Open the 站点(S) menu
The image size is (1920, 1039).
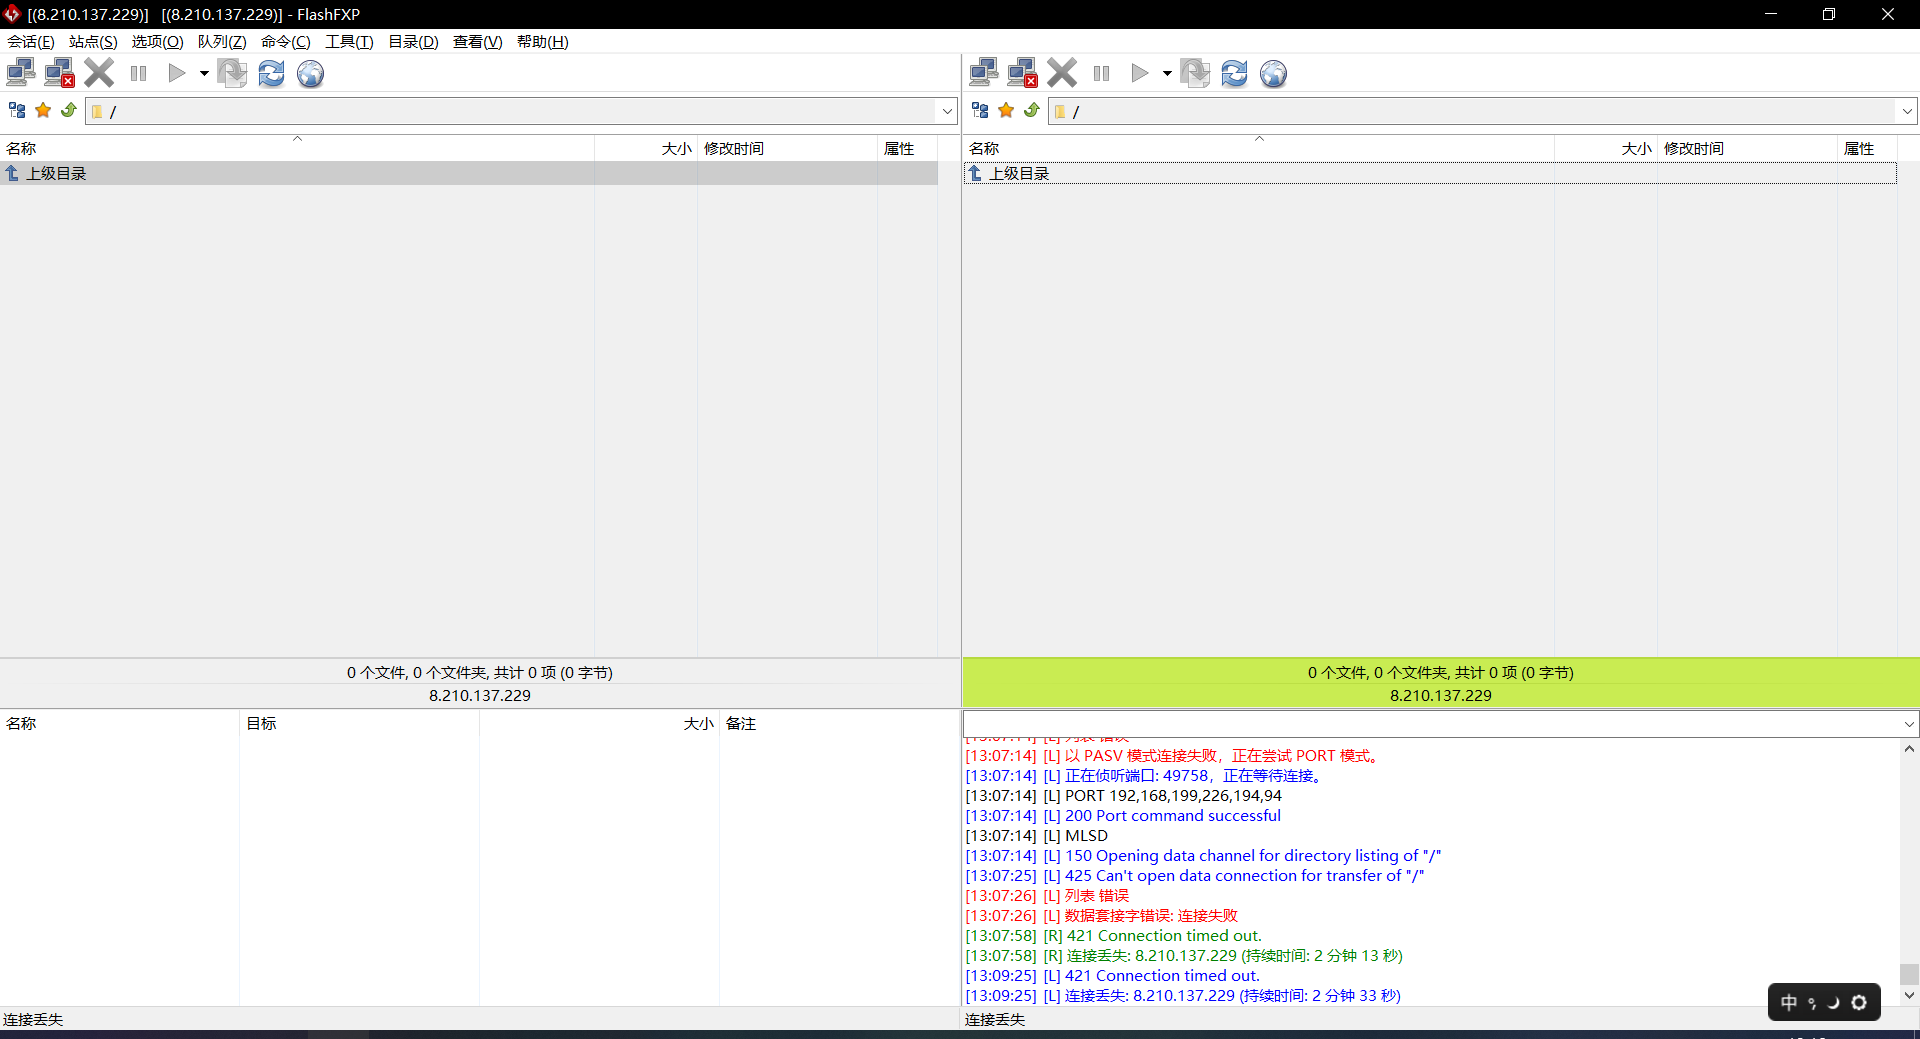93,41
